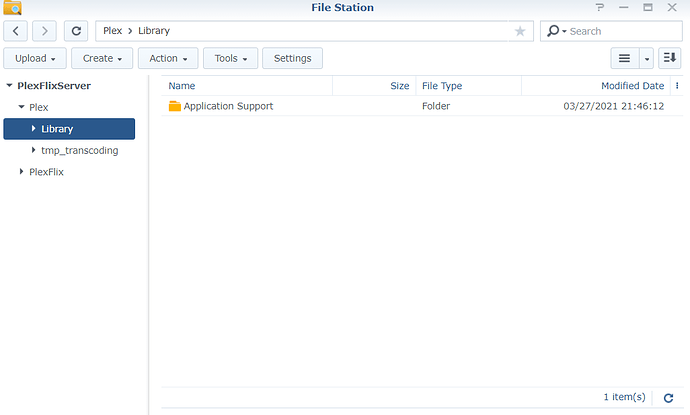690x415 pixels.
Task: Add current folder to favorites star
Action: tap(520, 31)
